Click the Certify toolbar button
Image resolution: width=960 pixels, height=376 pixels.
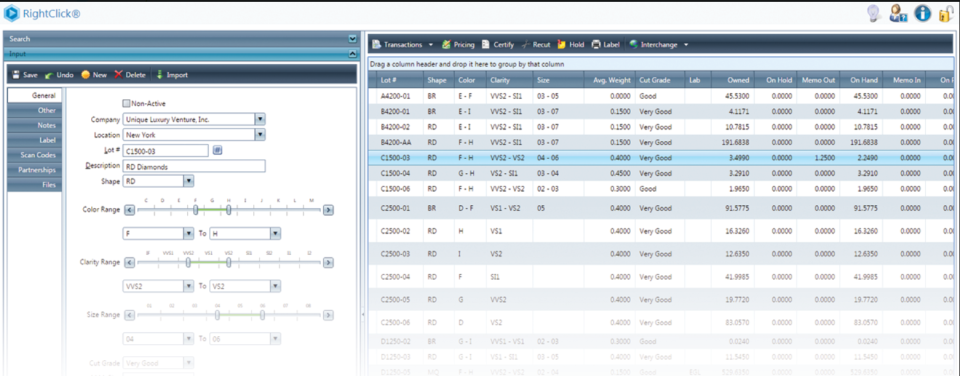pyautogui.click(x=498, y=45)
